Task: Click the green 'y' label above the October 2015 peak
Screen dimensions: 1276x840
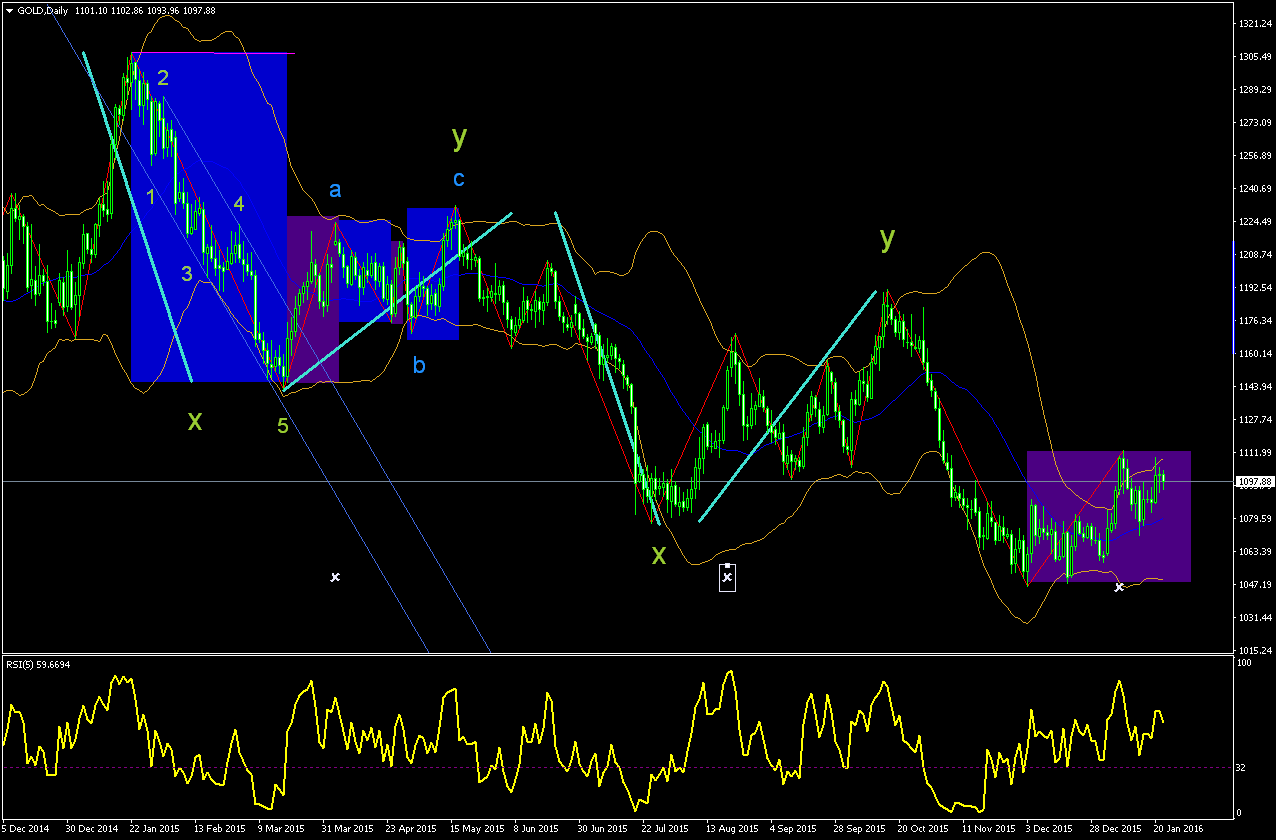Action: [888, 236]
